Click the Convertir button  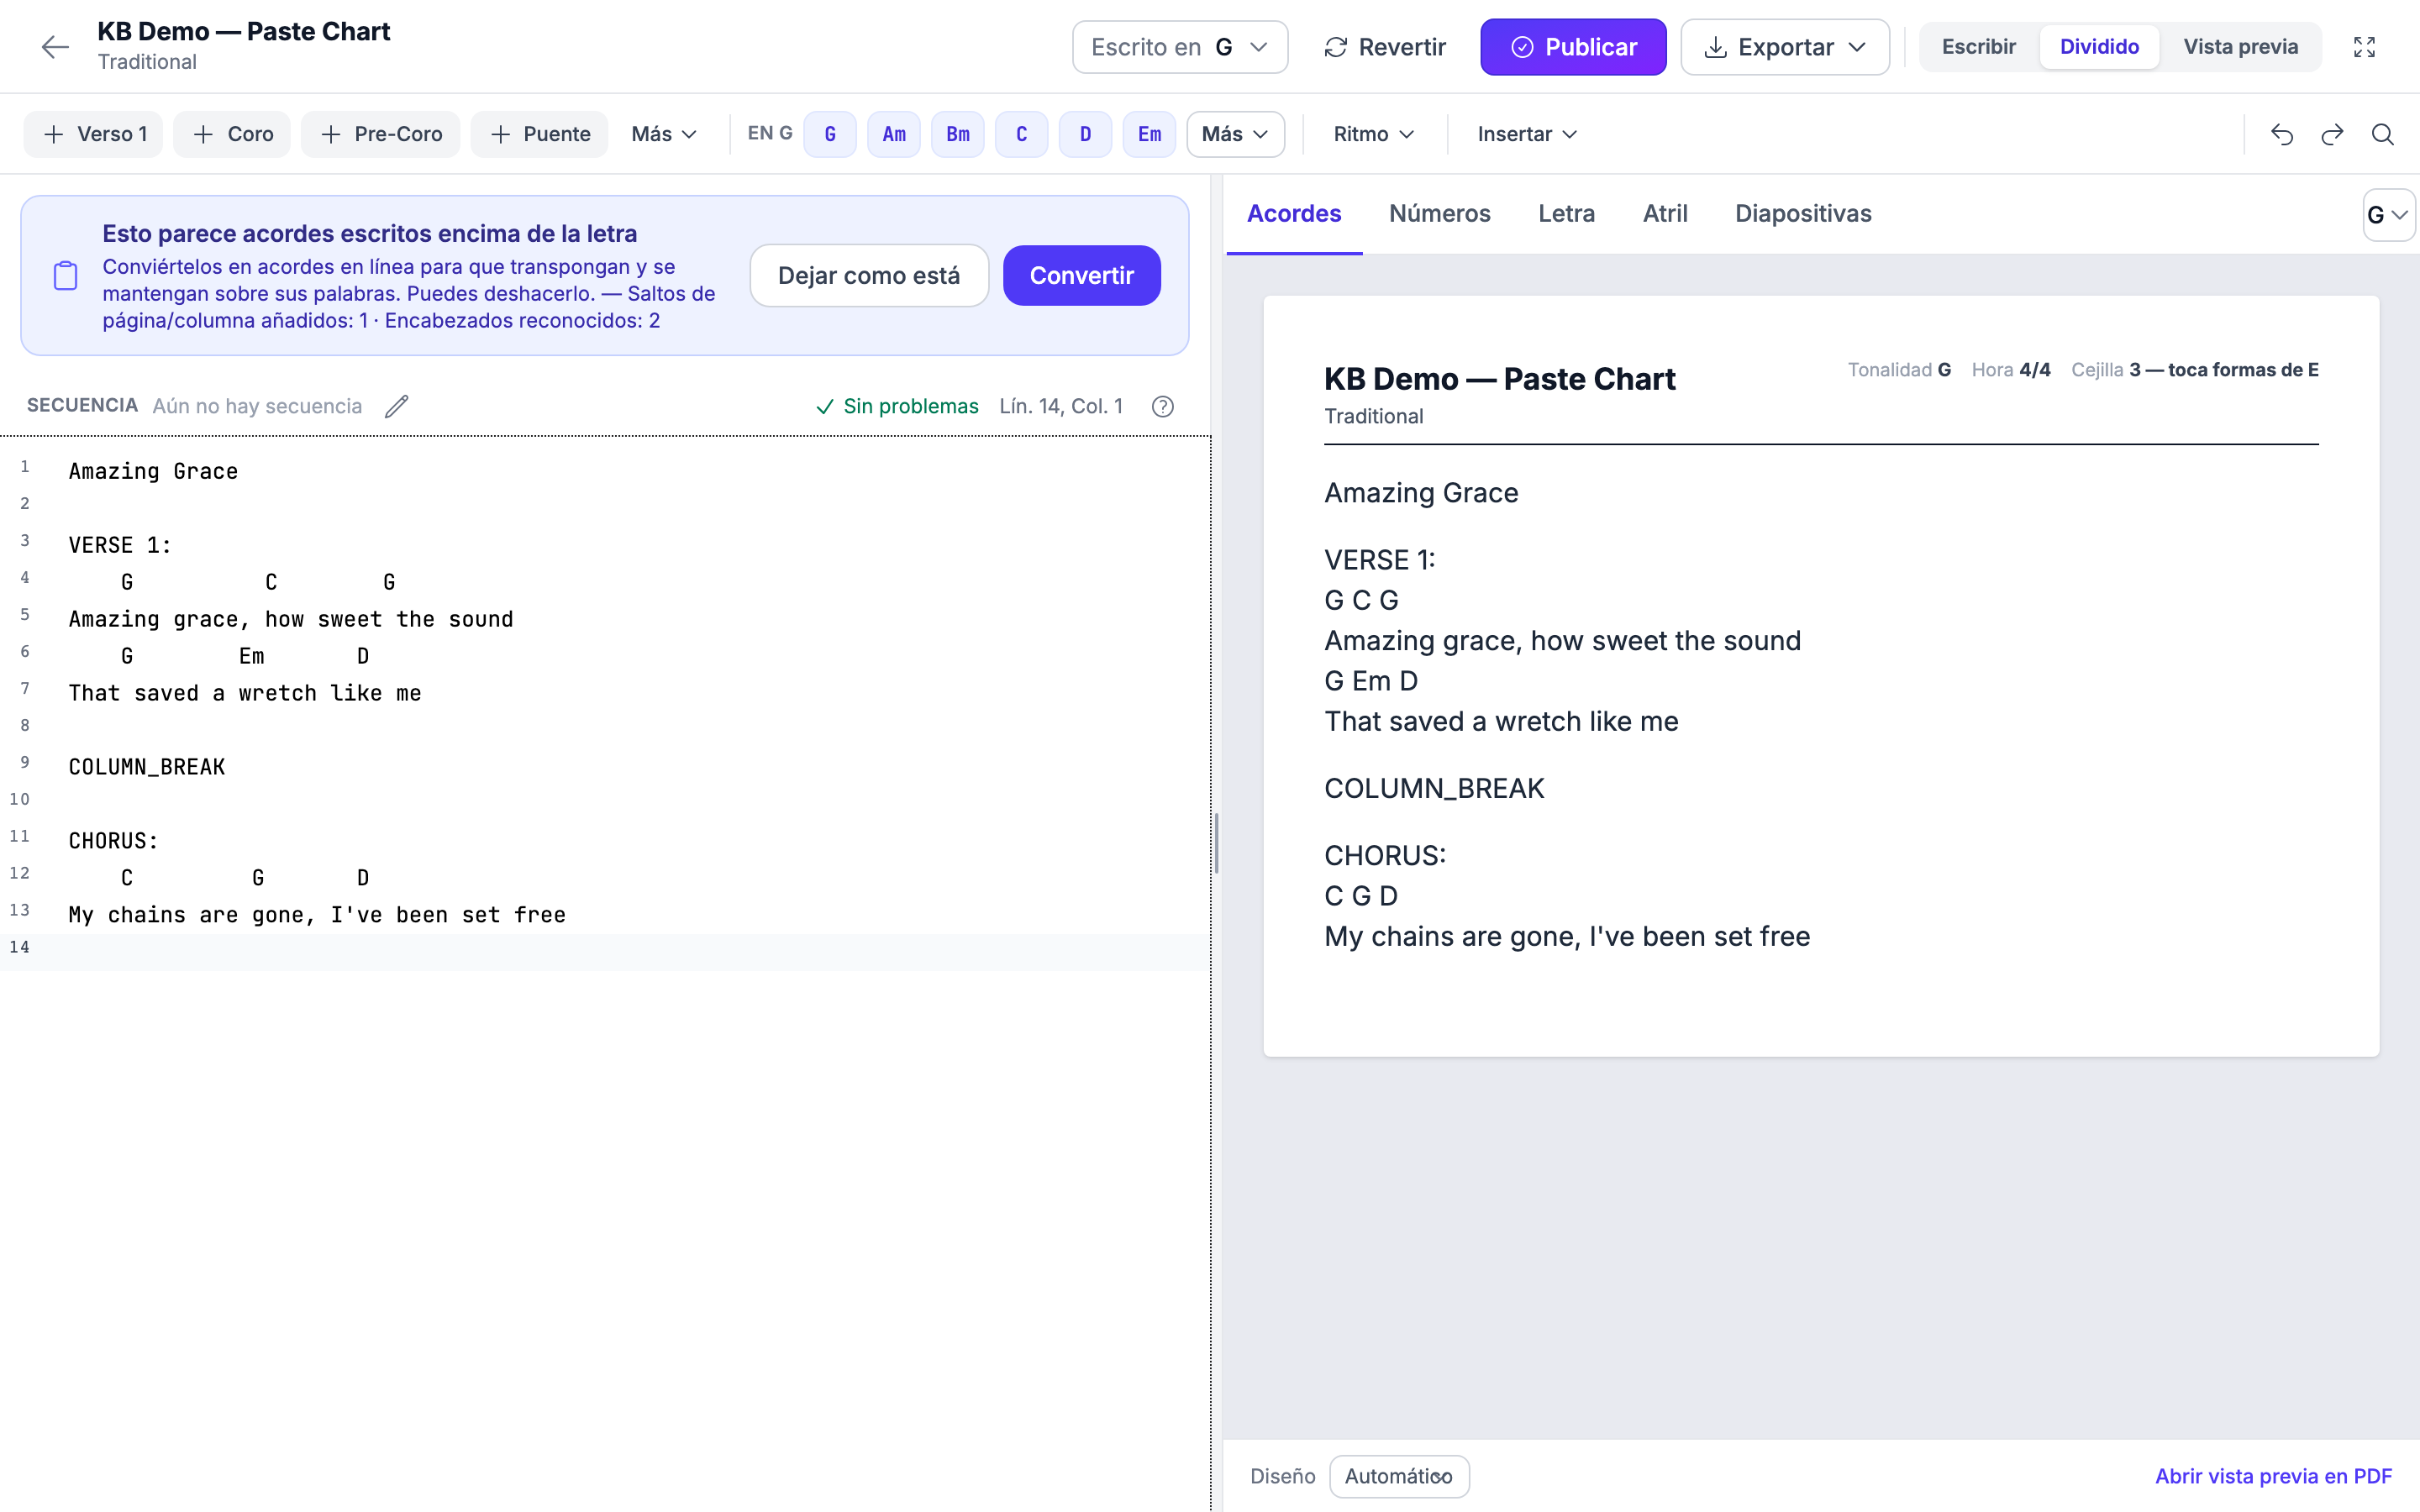tap(1081, 275)
